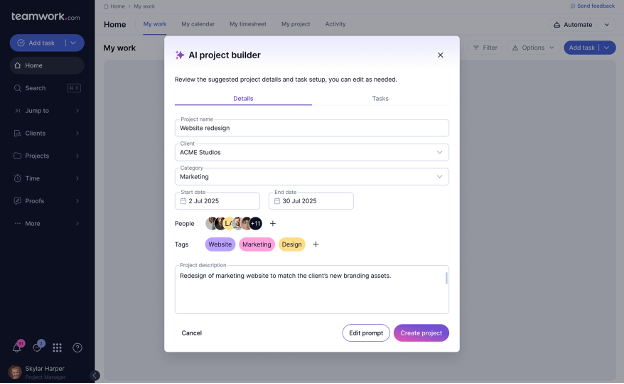
Task: Expand the sidebar Add task dropdown arrow
Action: (x=73, y=43)
